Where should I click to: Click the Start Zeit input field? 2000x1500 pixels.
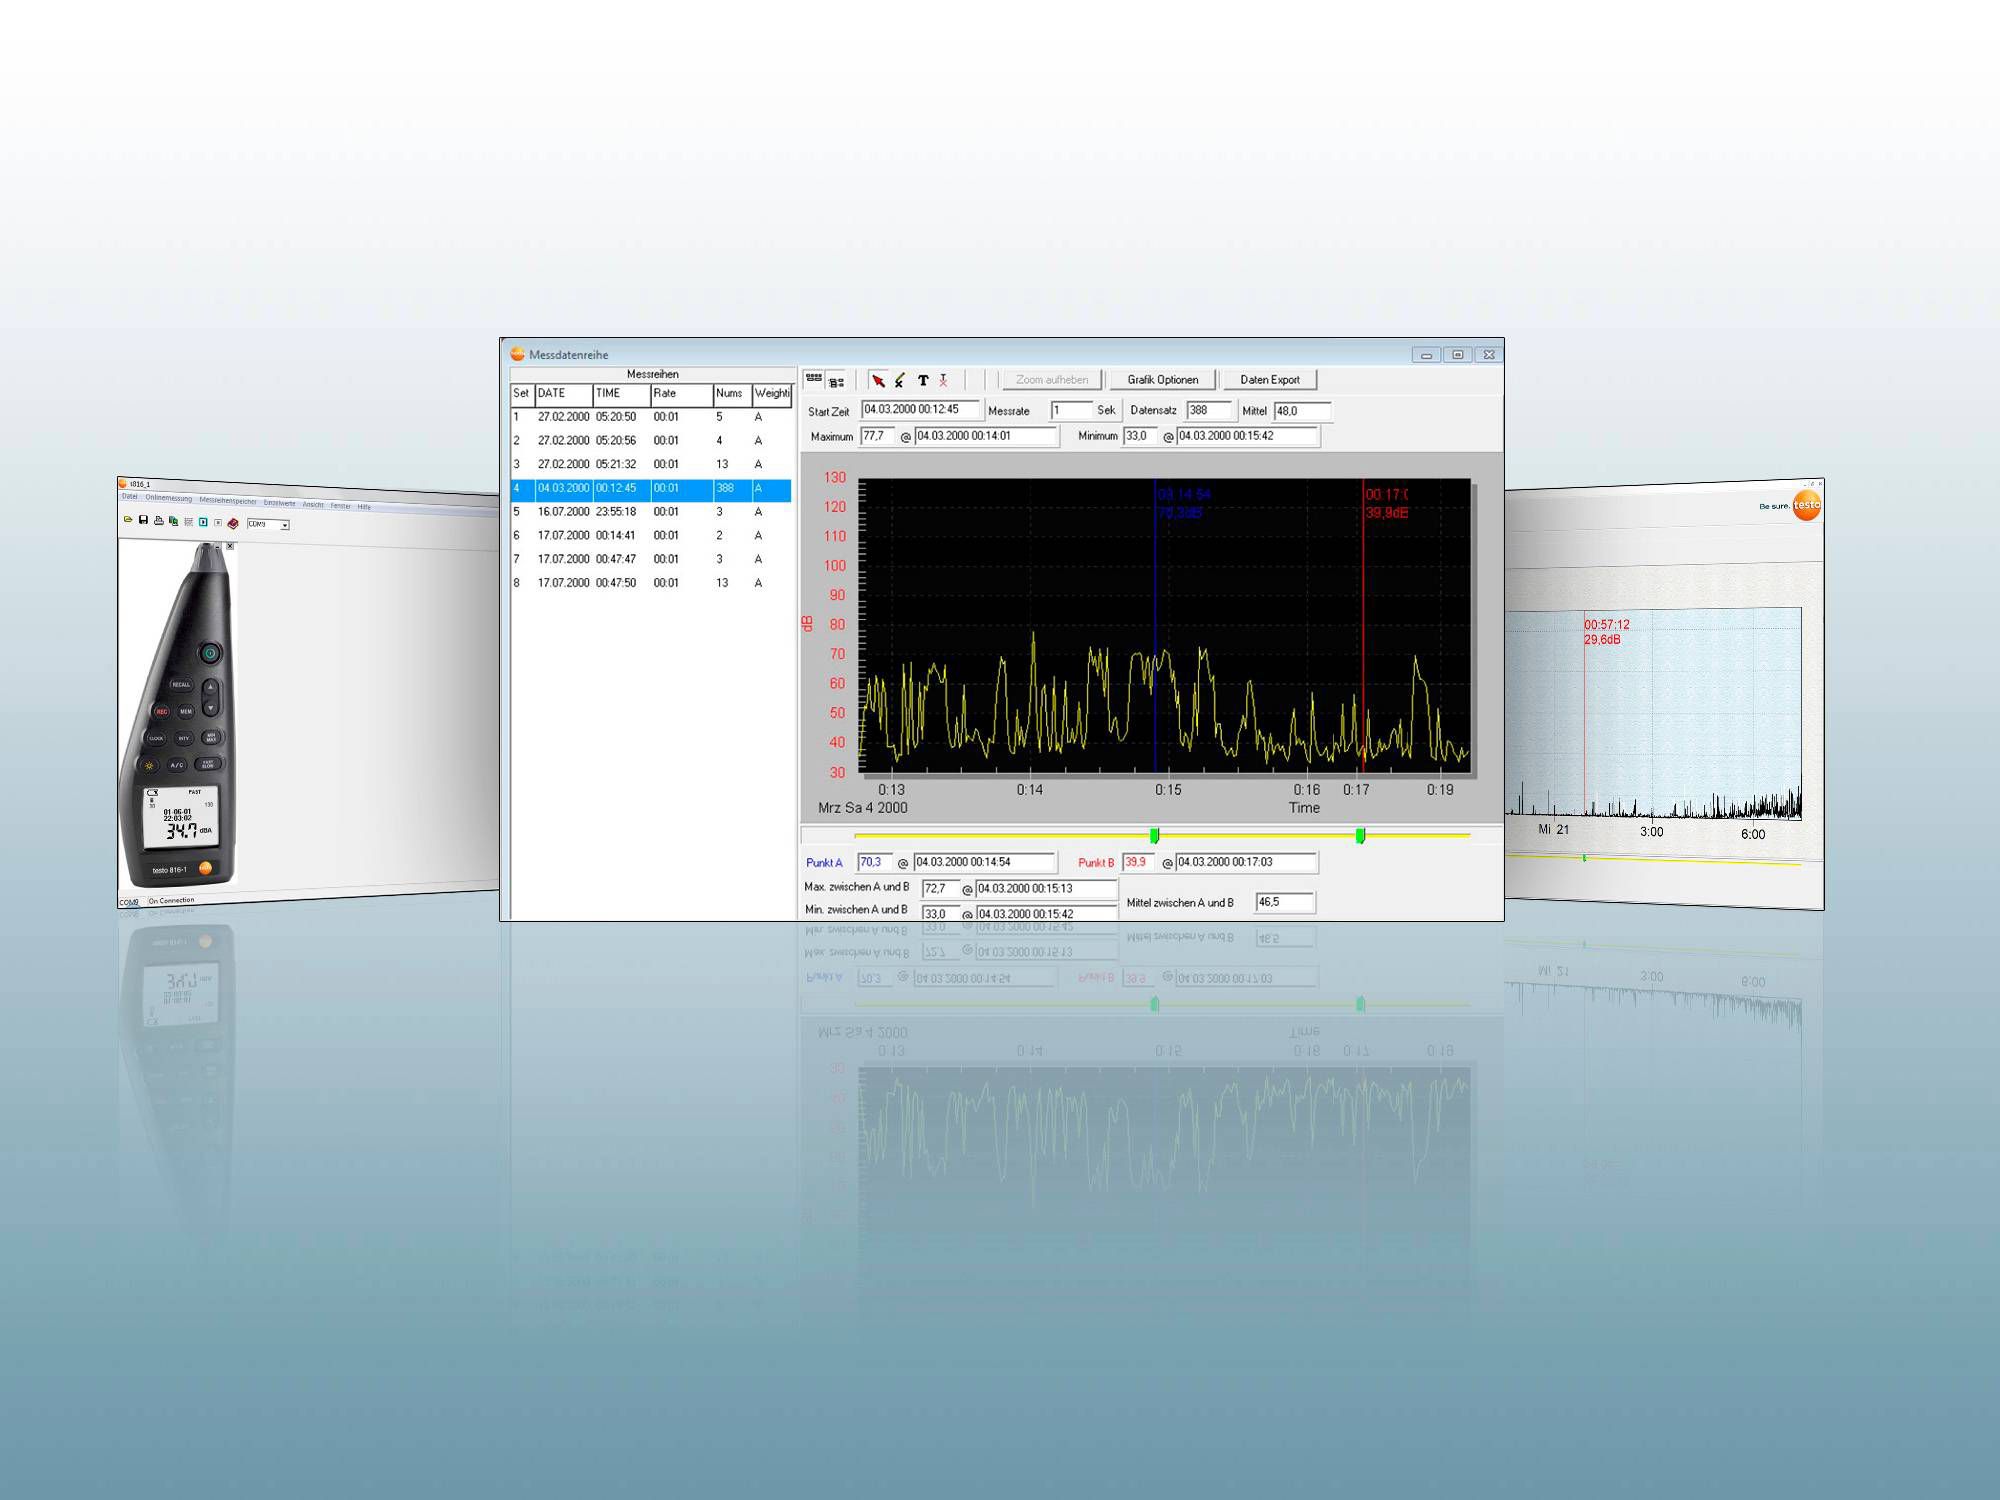pyautogui.click(x=920, y=410)
